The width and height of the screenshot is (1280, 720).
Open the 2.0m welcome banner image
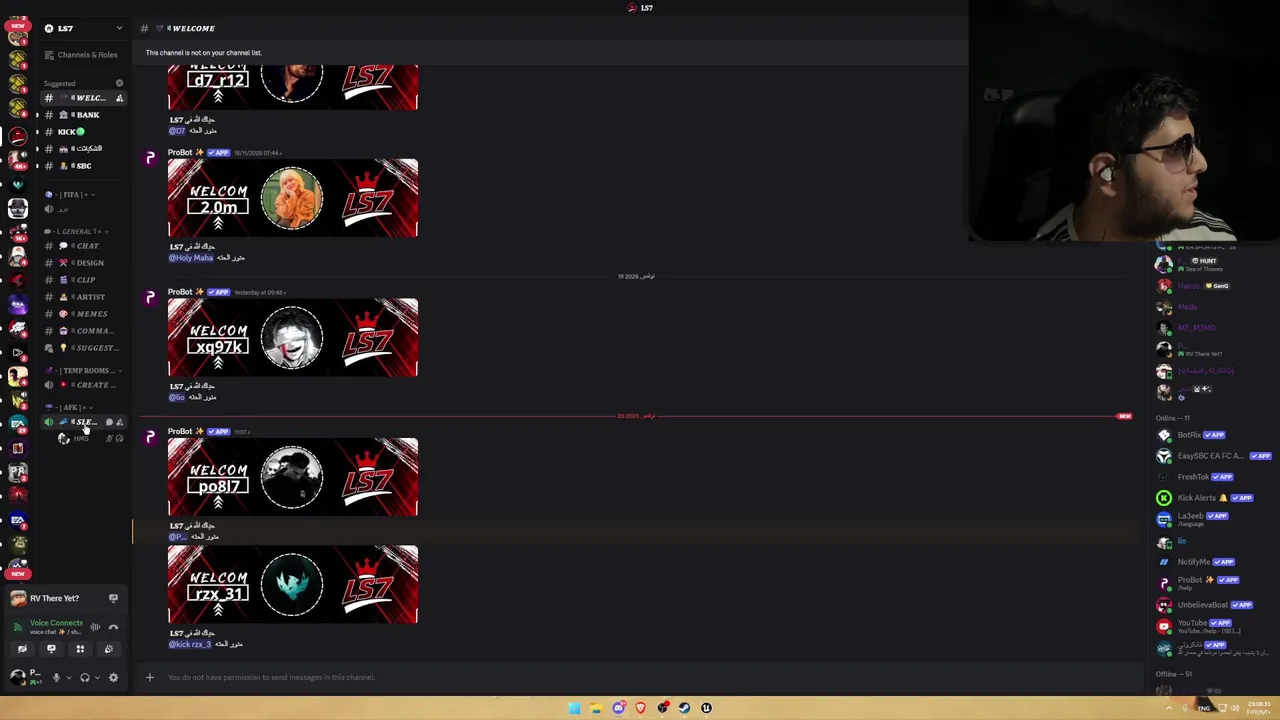[x=293, y=198]
